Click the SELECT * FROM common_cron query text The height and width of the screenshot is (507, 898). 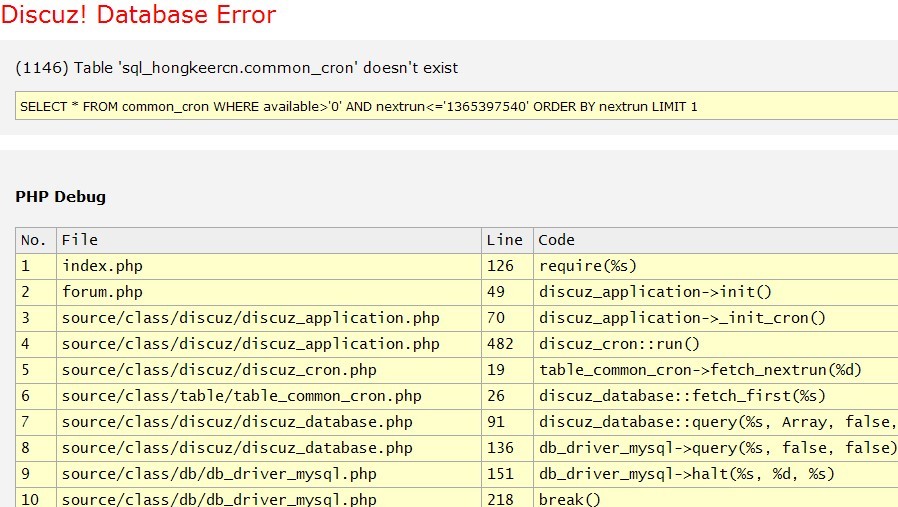(x=359, y=107)
